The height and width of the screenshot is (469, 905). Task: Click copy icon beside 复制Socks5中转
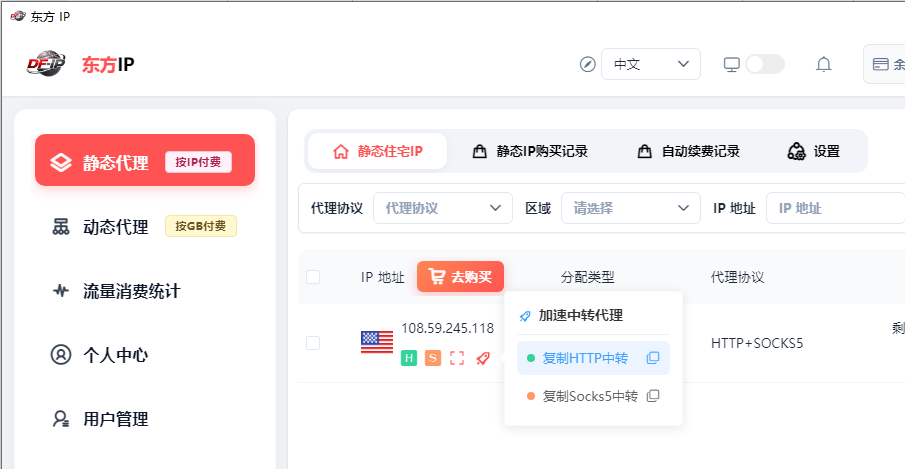pos(653,396)
